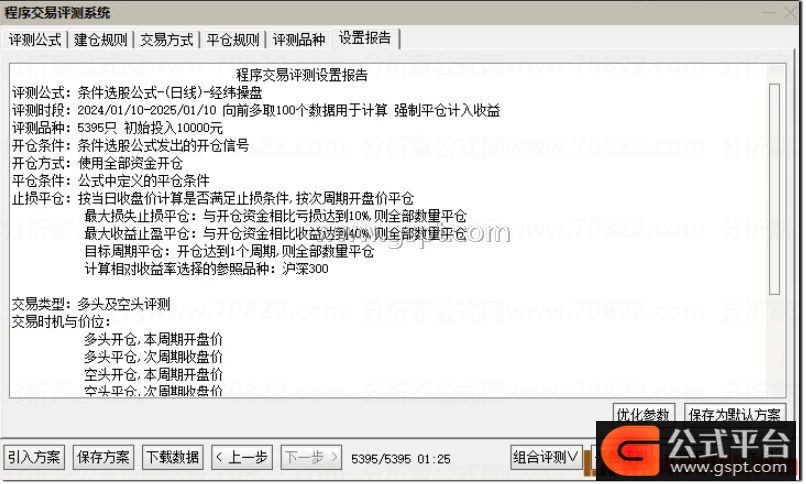Click the 下载数据 button

point(173,457)
